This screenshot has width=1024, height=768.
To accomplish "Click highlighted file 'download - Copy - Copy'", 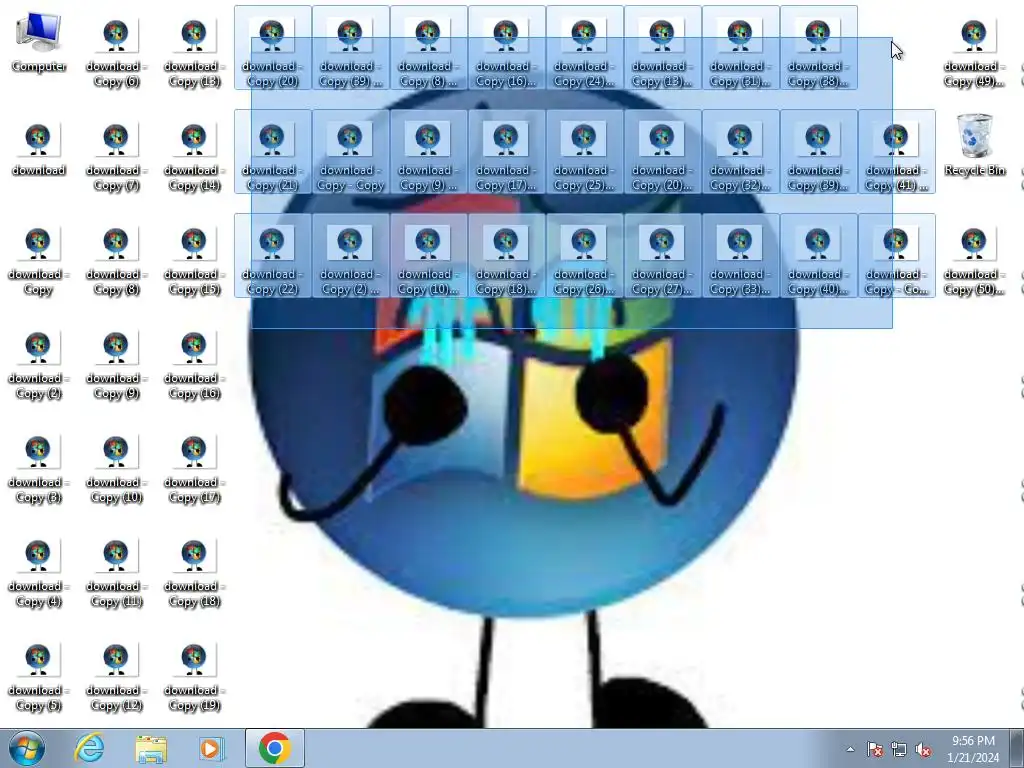I will (351, 152).
